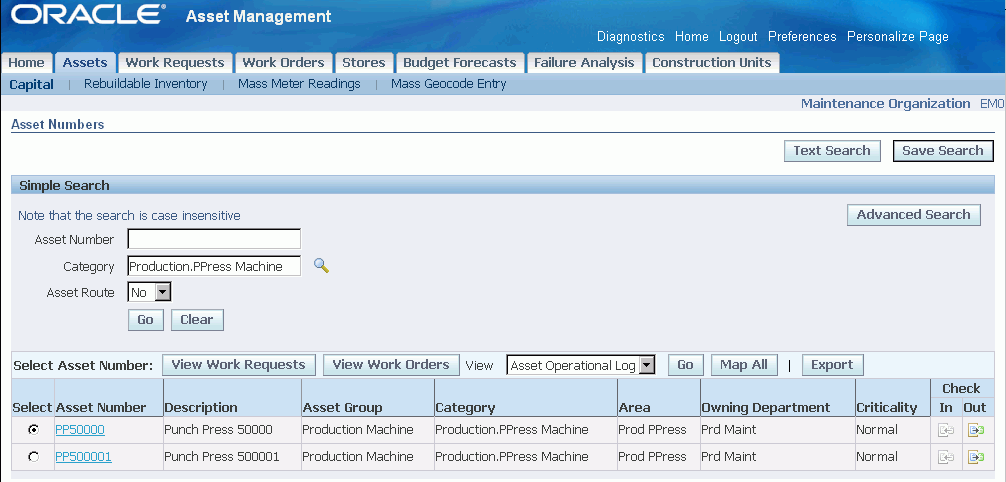Click the Check Out icon for PP50000
Viewport: 1006px width, 482px height.
(976, 430)
